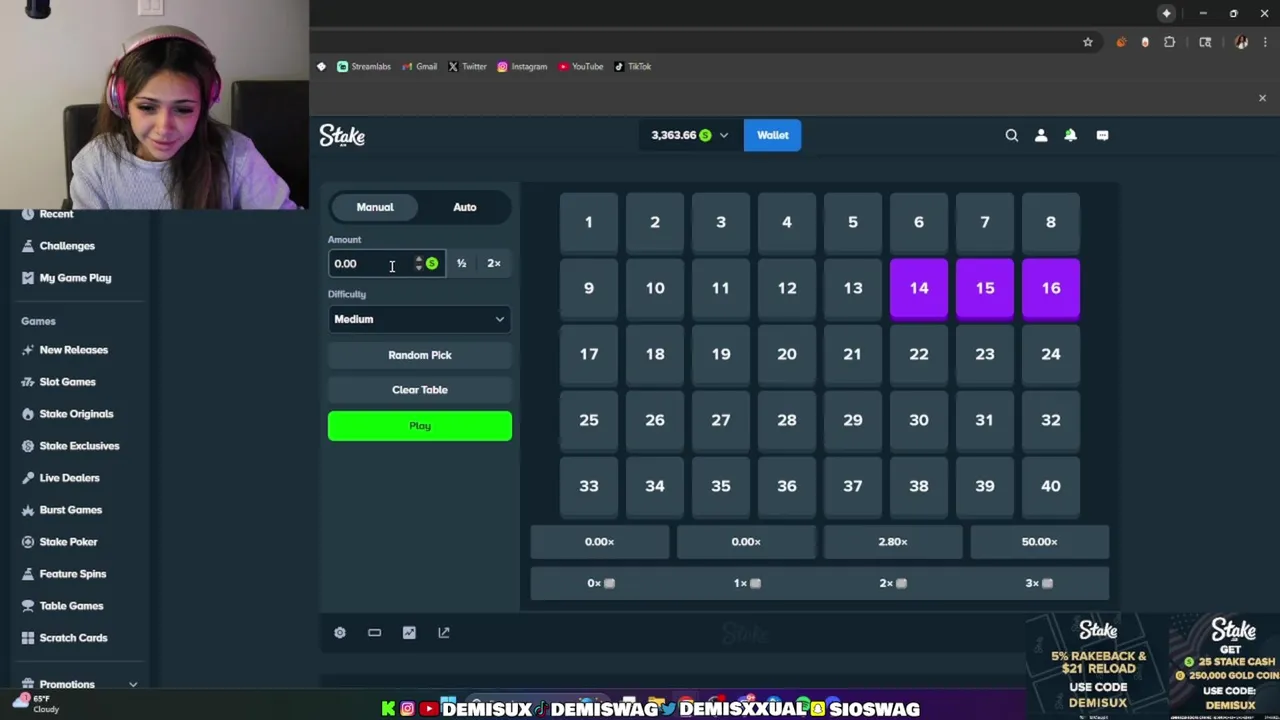Click the 3× hits indicator
This screenshot has height=720, width=1280.
pyautogui.click(x=1039, y=583)
